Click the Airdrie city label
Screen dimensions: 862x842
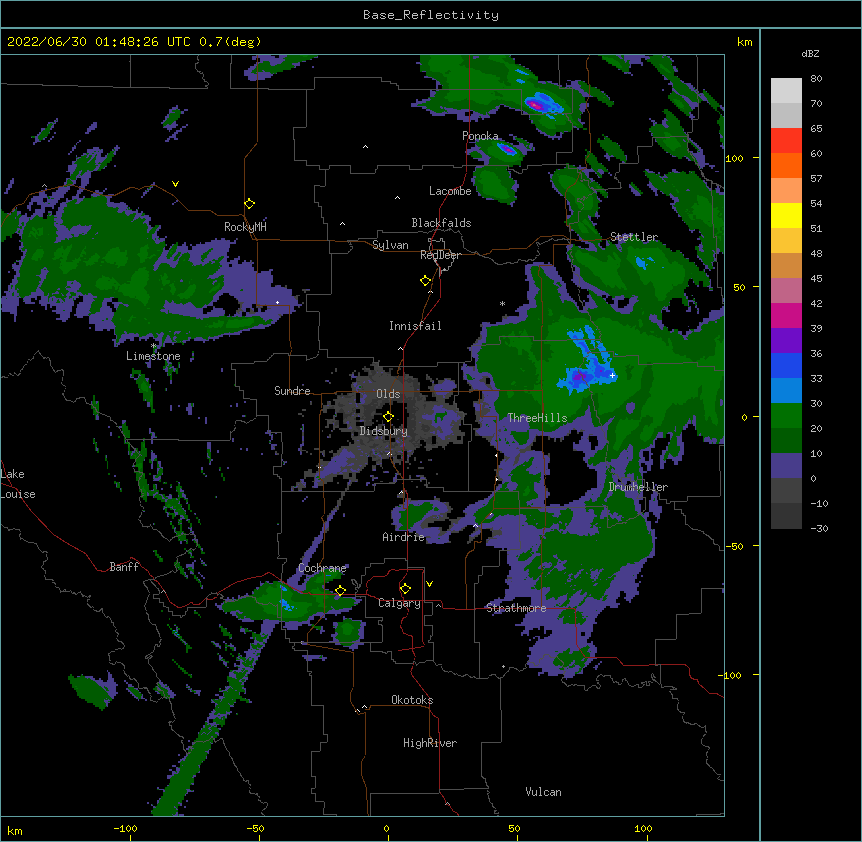point(404,537)
